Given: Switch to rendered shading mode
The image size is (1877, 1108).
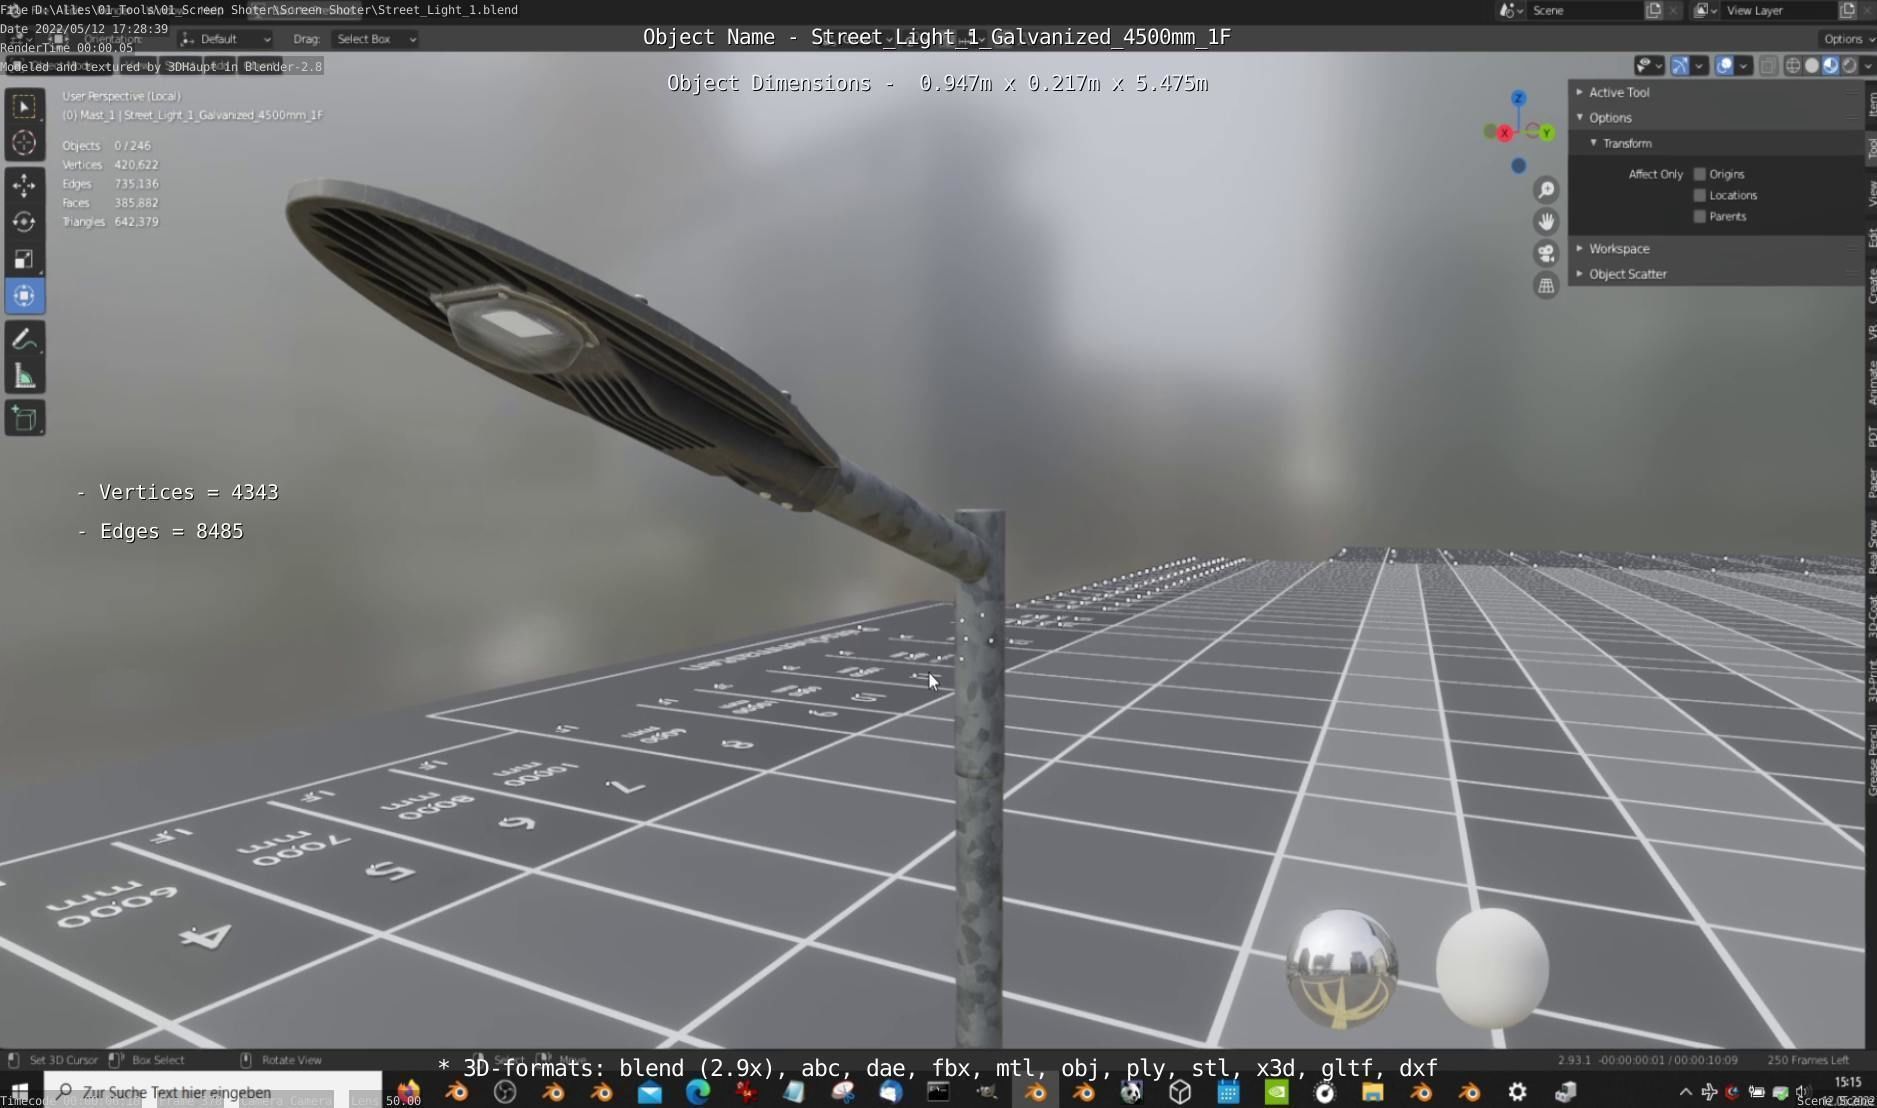Looking at the screenshot, I should 1850,66.
